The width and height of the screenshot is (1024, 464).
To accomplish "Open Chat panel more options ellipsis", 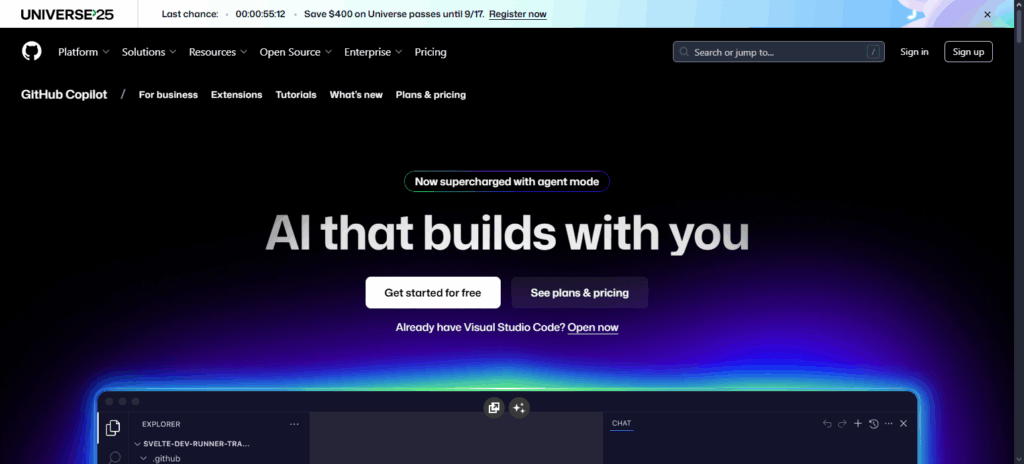I will 889,423.
